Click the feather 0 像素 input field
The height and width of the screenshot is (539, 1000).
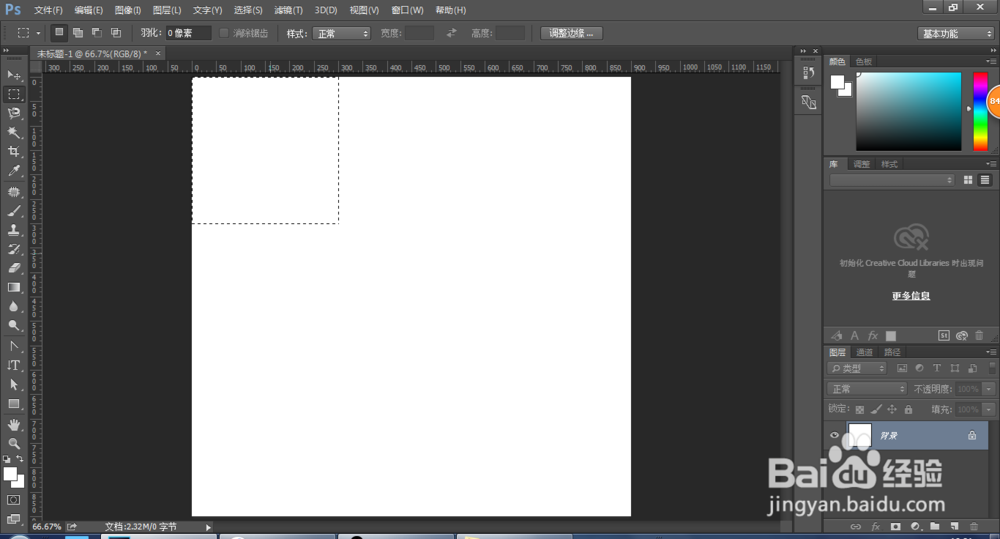pyautogui.click(x=188, y=33)
